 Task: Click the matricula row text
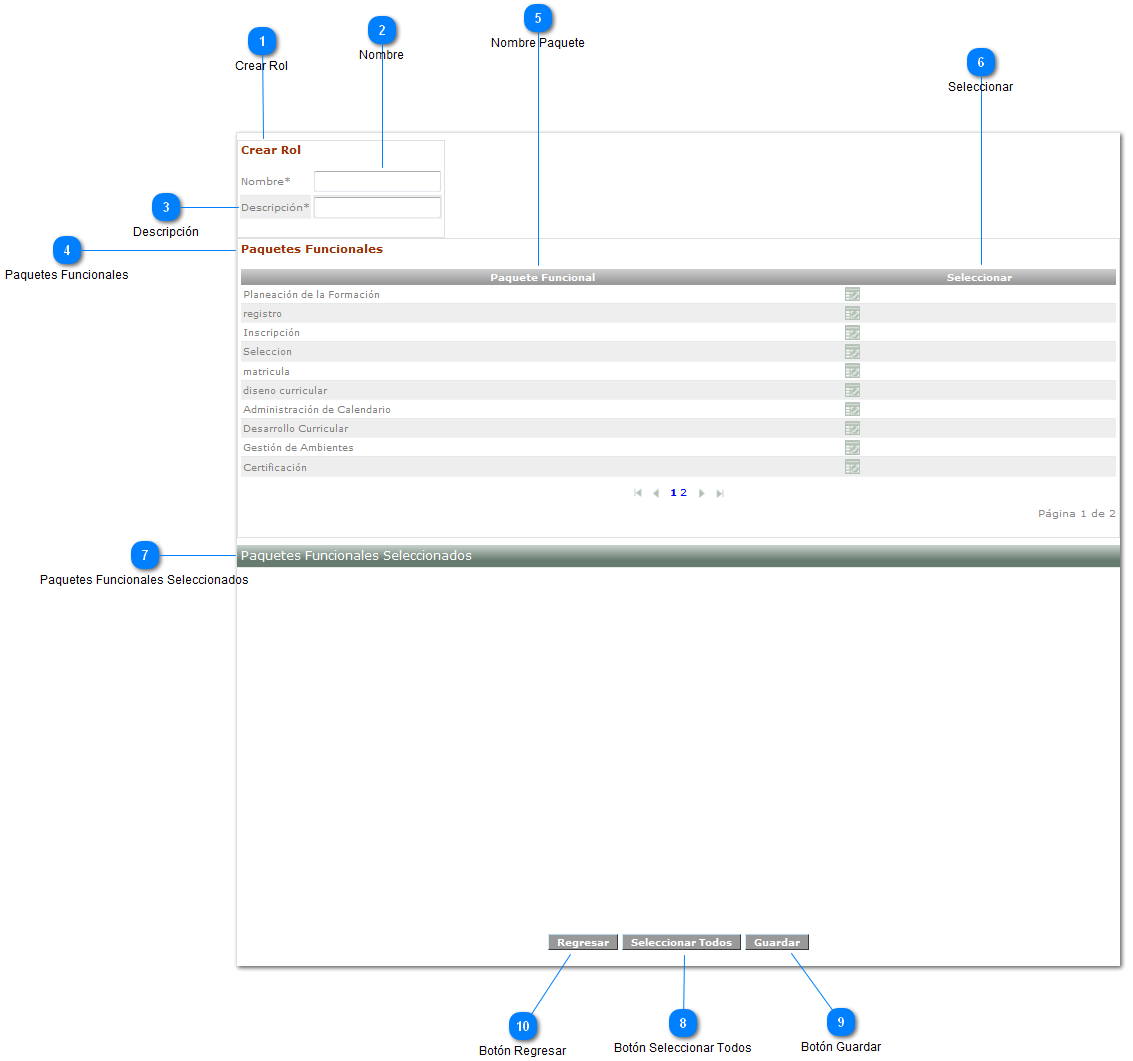(x=266, y=371)
